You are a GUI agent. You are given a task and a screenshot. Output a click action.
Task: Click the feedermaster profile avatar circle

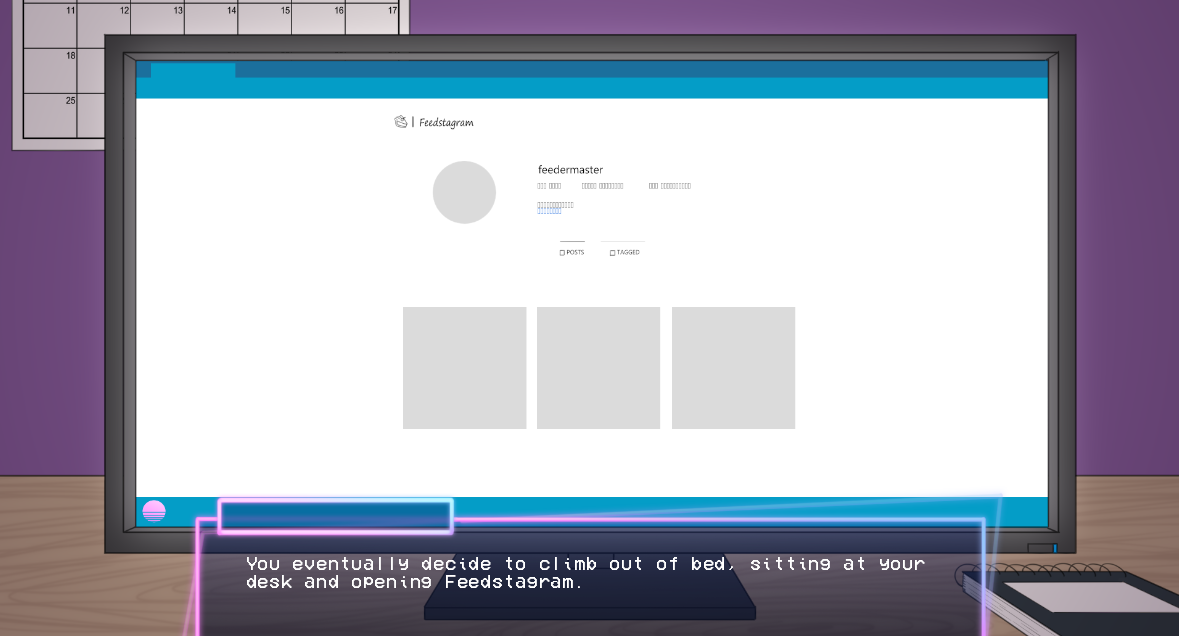[x=464, y=192]
